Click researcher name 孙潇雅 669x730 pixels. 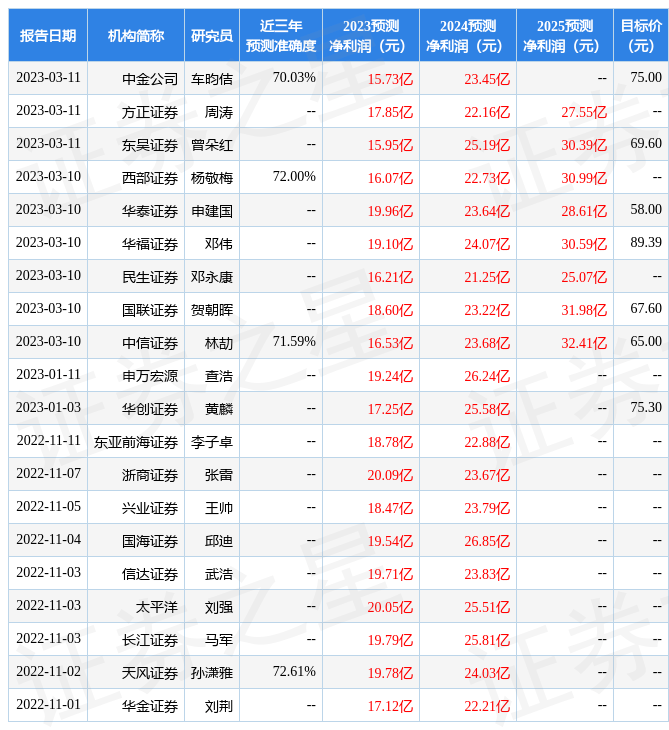[x=212, y=673]
